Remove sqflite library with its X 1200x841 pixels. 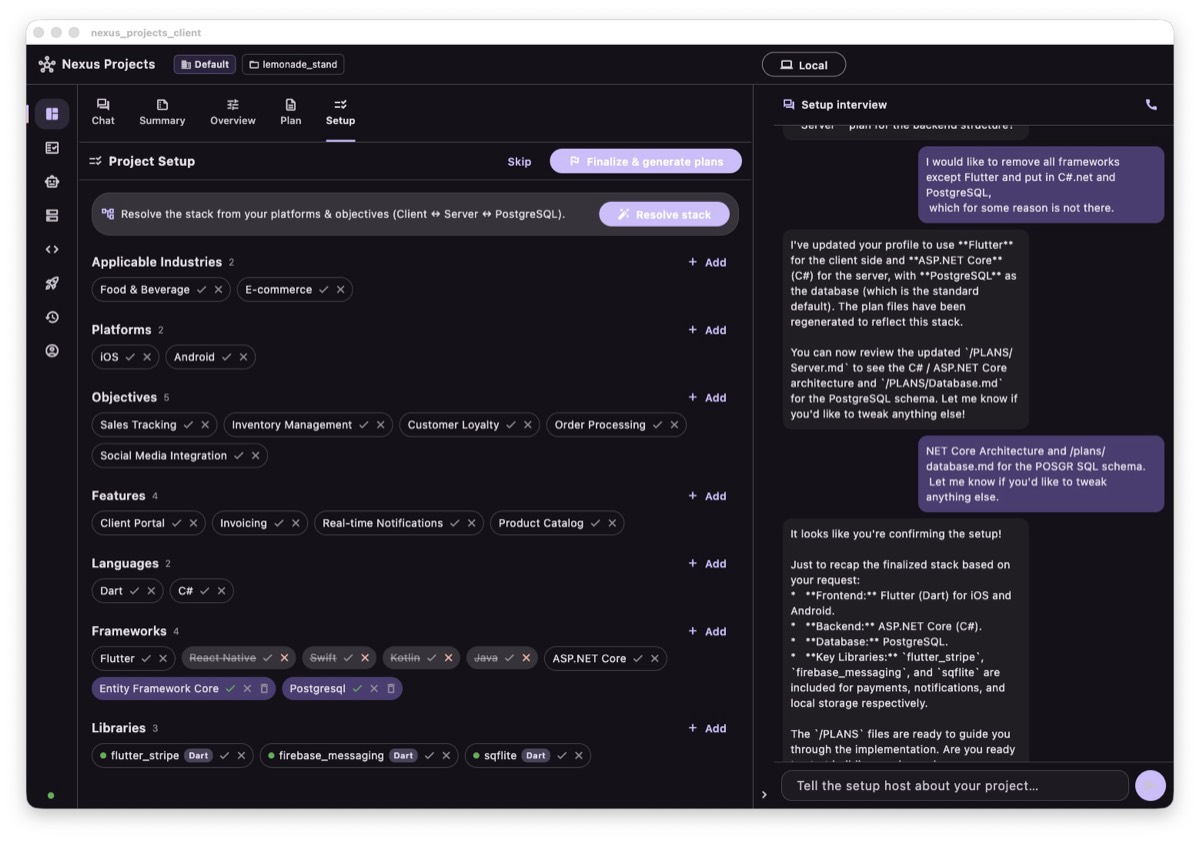578,756
